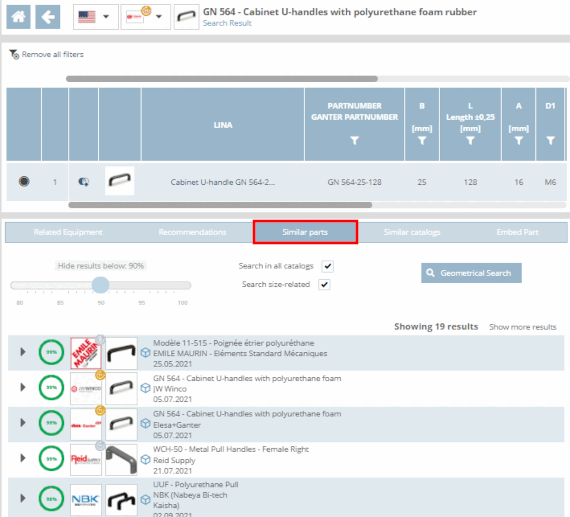Viewport: 570px width, 517px height.
Task: Click the back arrow button
Action: [x=48, y=17]
